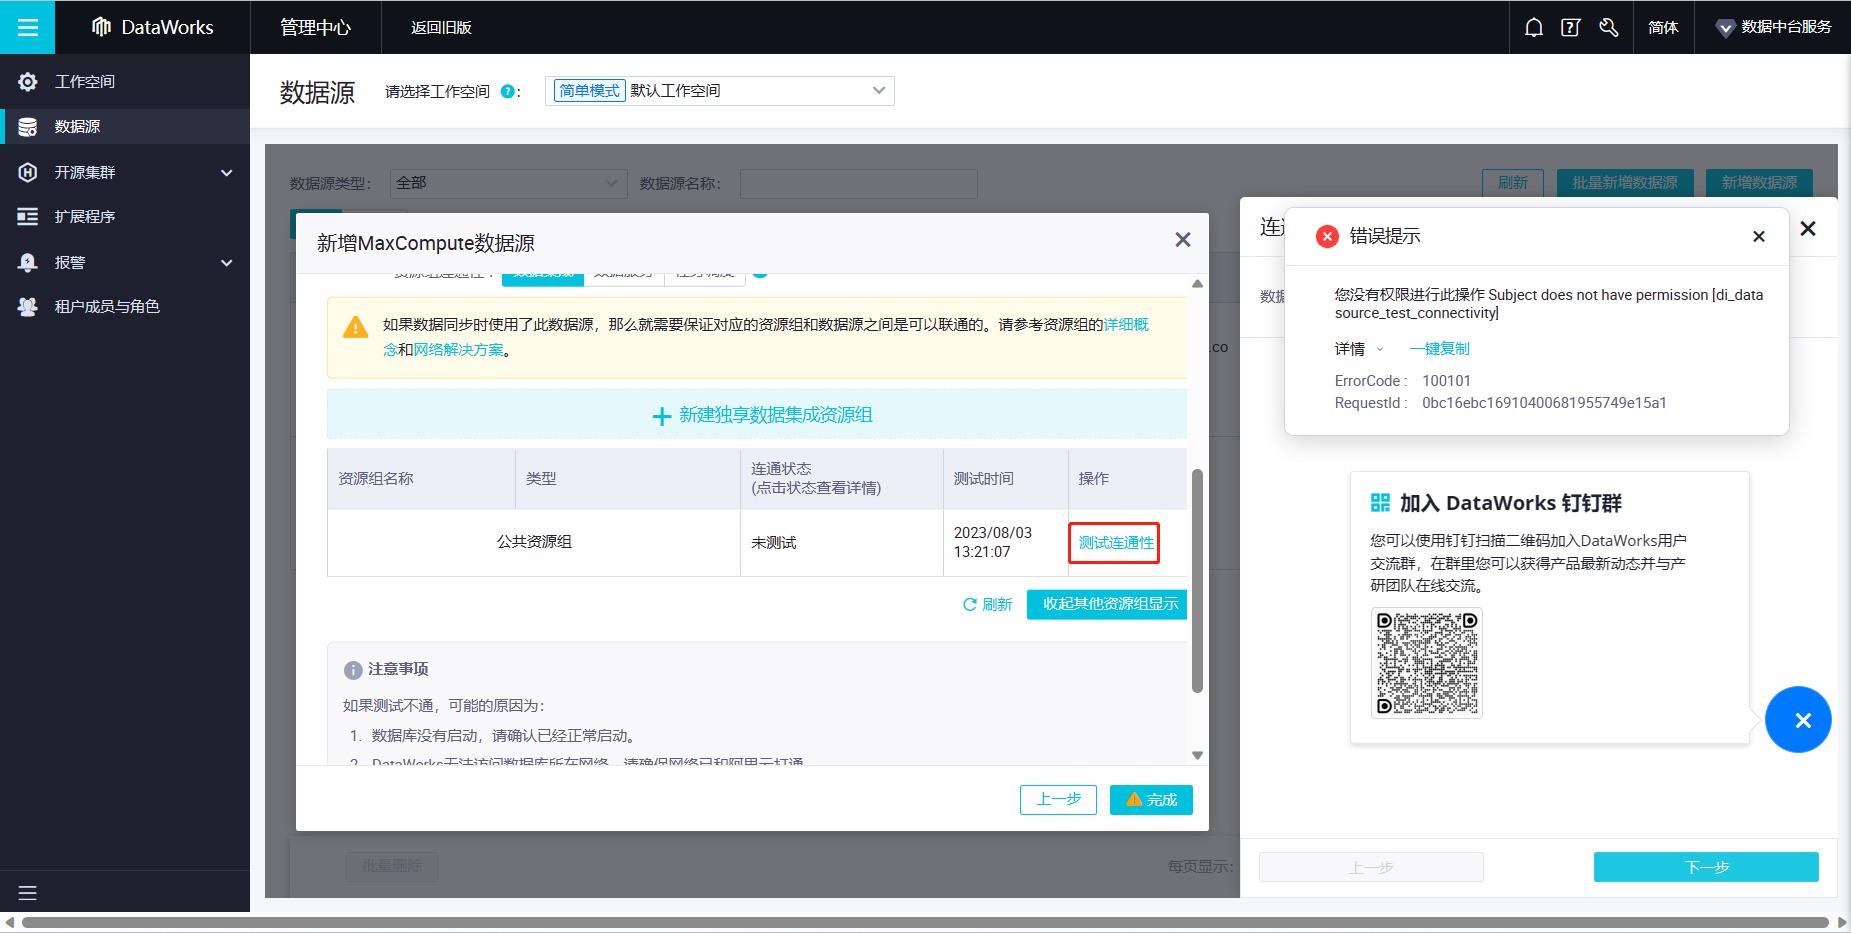Screen dimensions: 1851x933
Task: Click the 未测试 connectivity status
Action: (x=774, y=543)
